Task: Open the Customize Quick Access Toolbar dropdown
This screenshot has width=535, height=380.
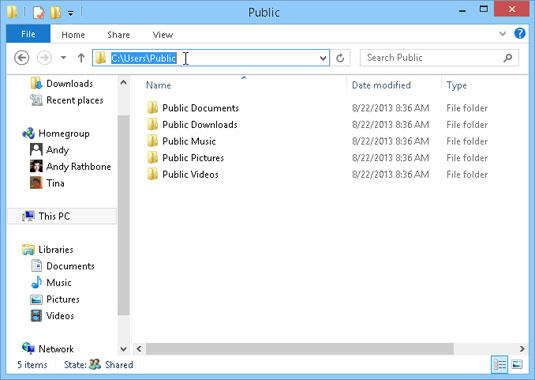Action: click(x=70, y=13)
